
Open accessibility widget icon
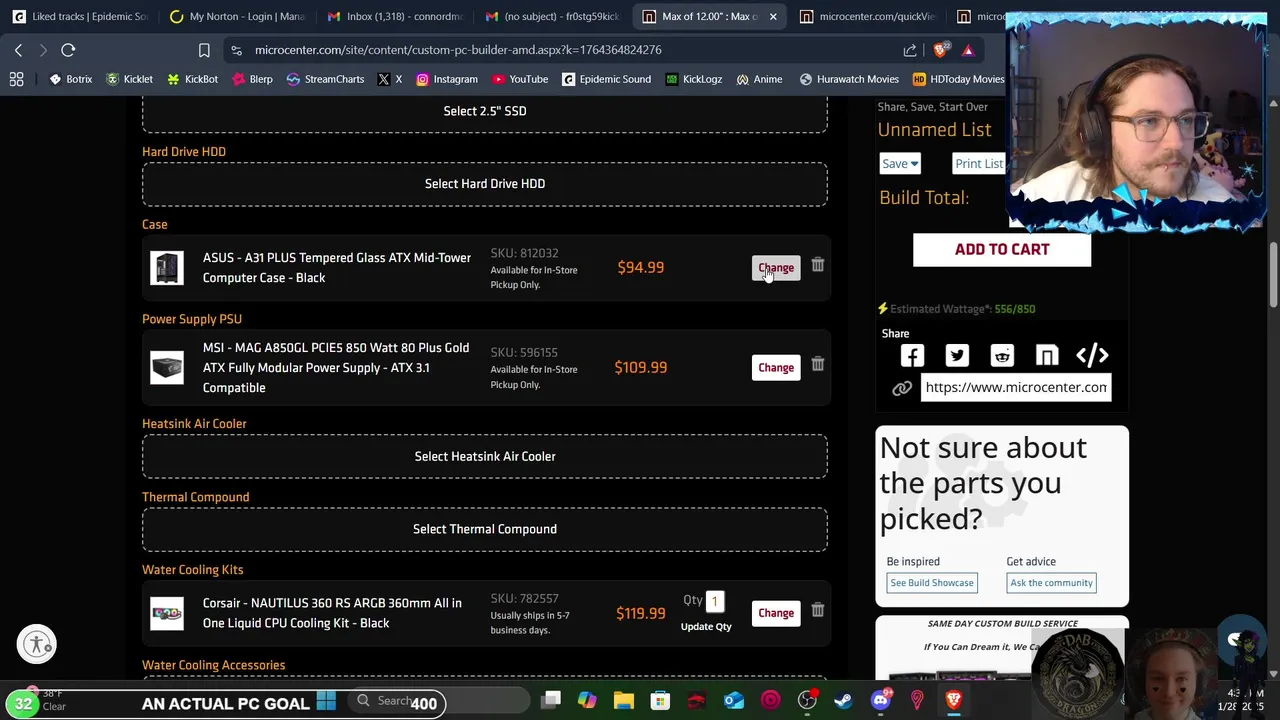(x=37, y=644)
